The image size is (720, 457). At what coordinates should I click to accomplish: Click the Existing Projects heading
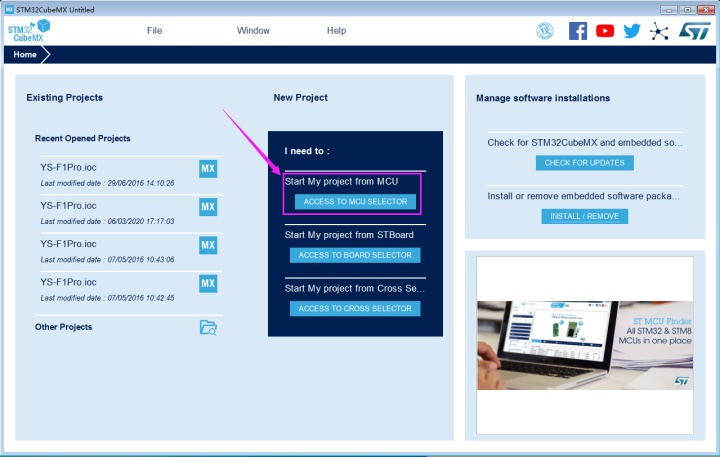(x=64, y=97)
